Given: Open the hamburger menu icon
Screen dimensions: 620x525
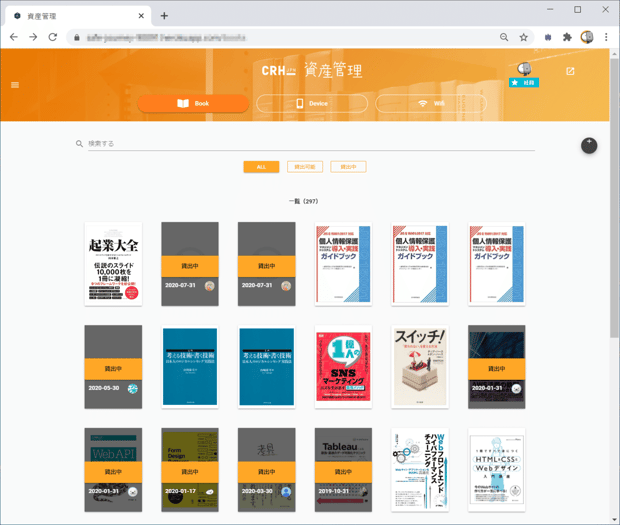Looking at the screenshot, I should point(15,85).
